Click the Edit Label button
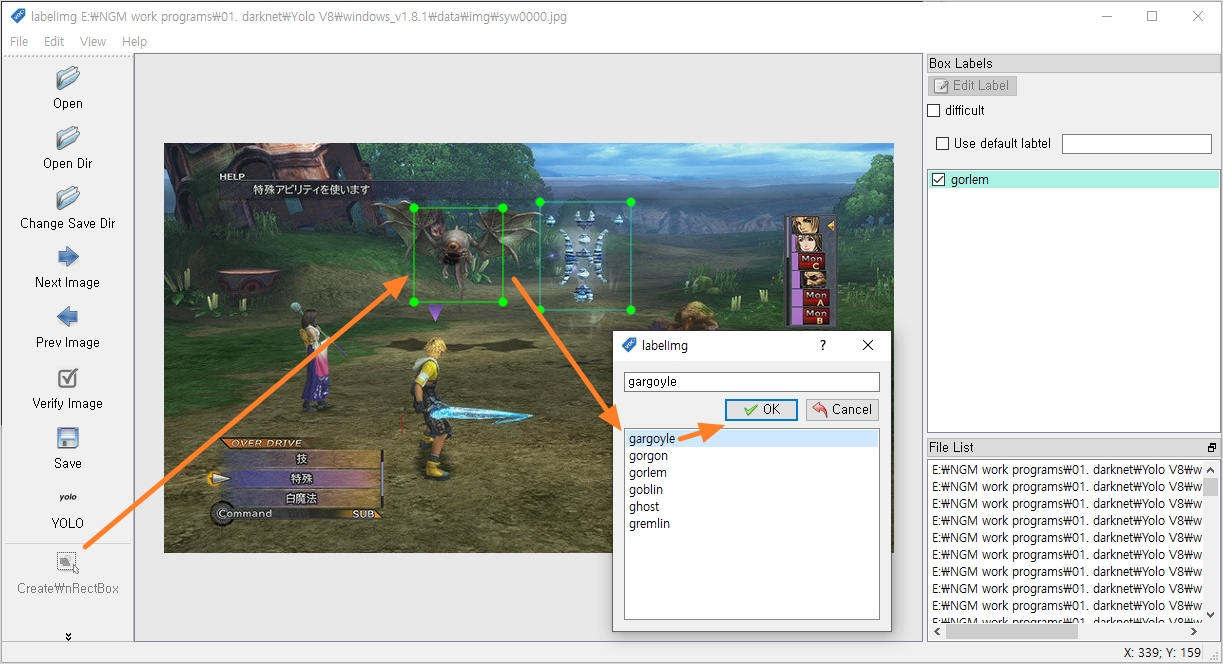Image resolution: width=1223 pixels, height=664 pixels. coord(973,86)
